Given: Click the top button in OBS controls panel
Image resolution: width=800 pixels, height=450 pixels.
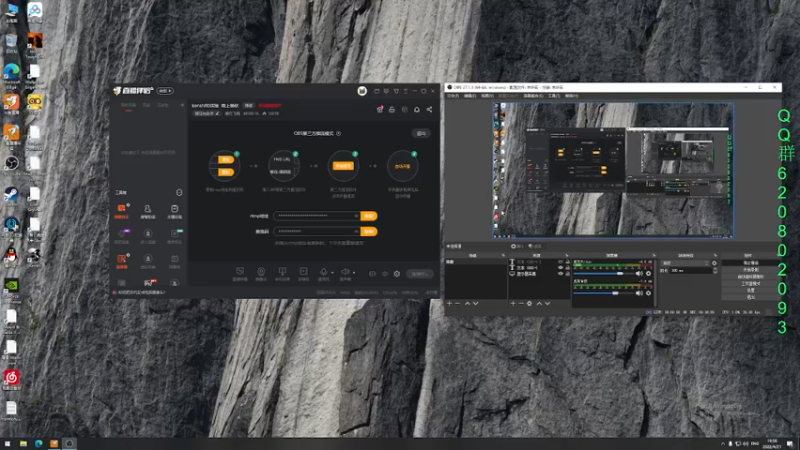Looking at the screenshot, I should coord(751,263).
